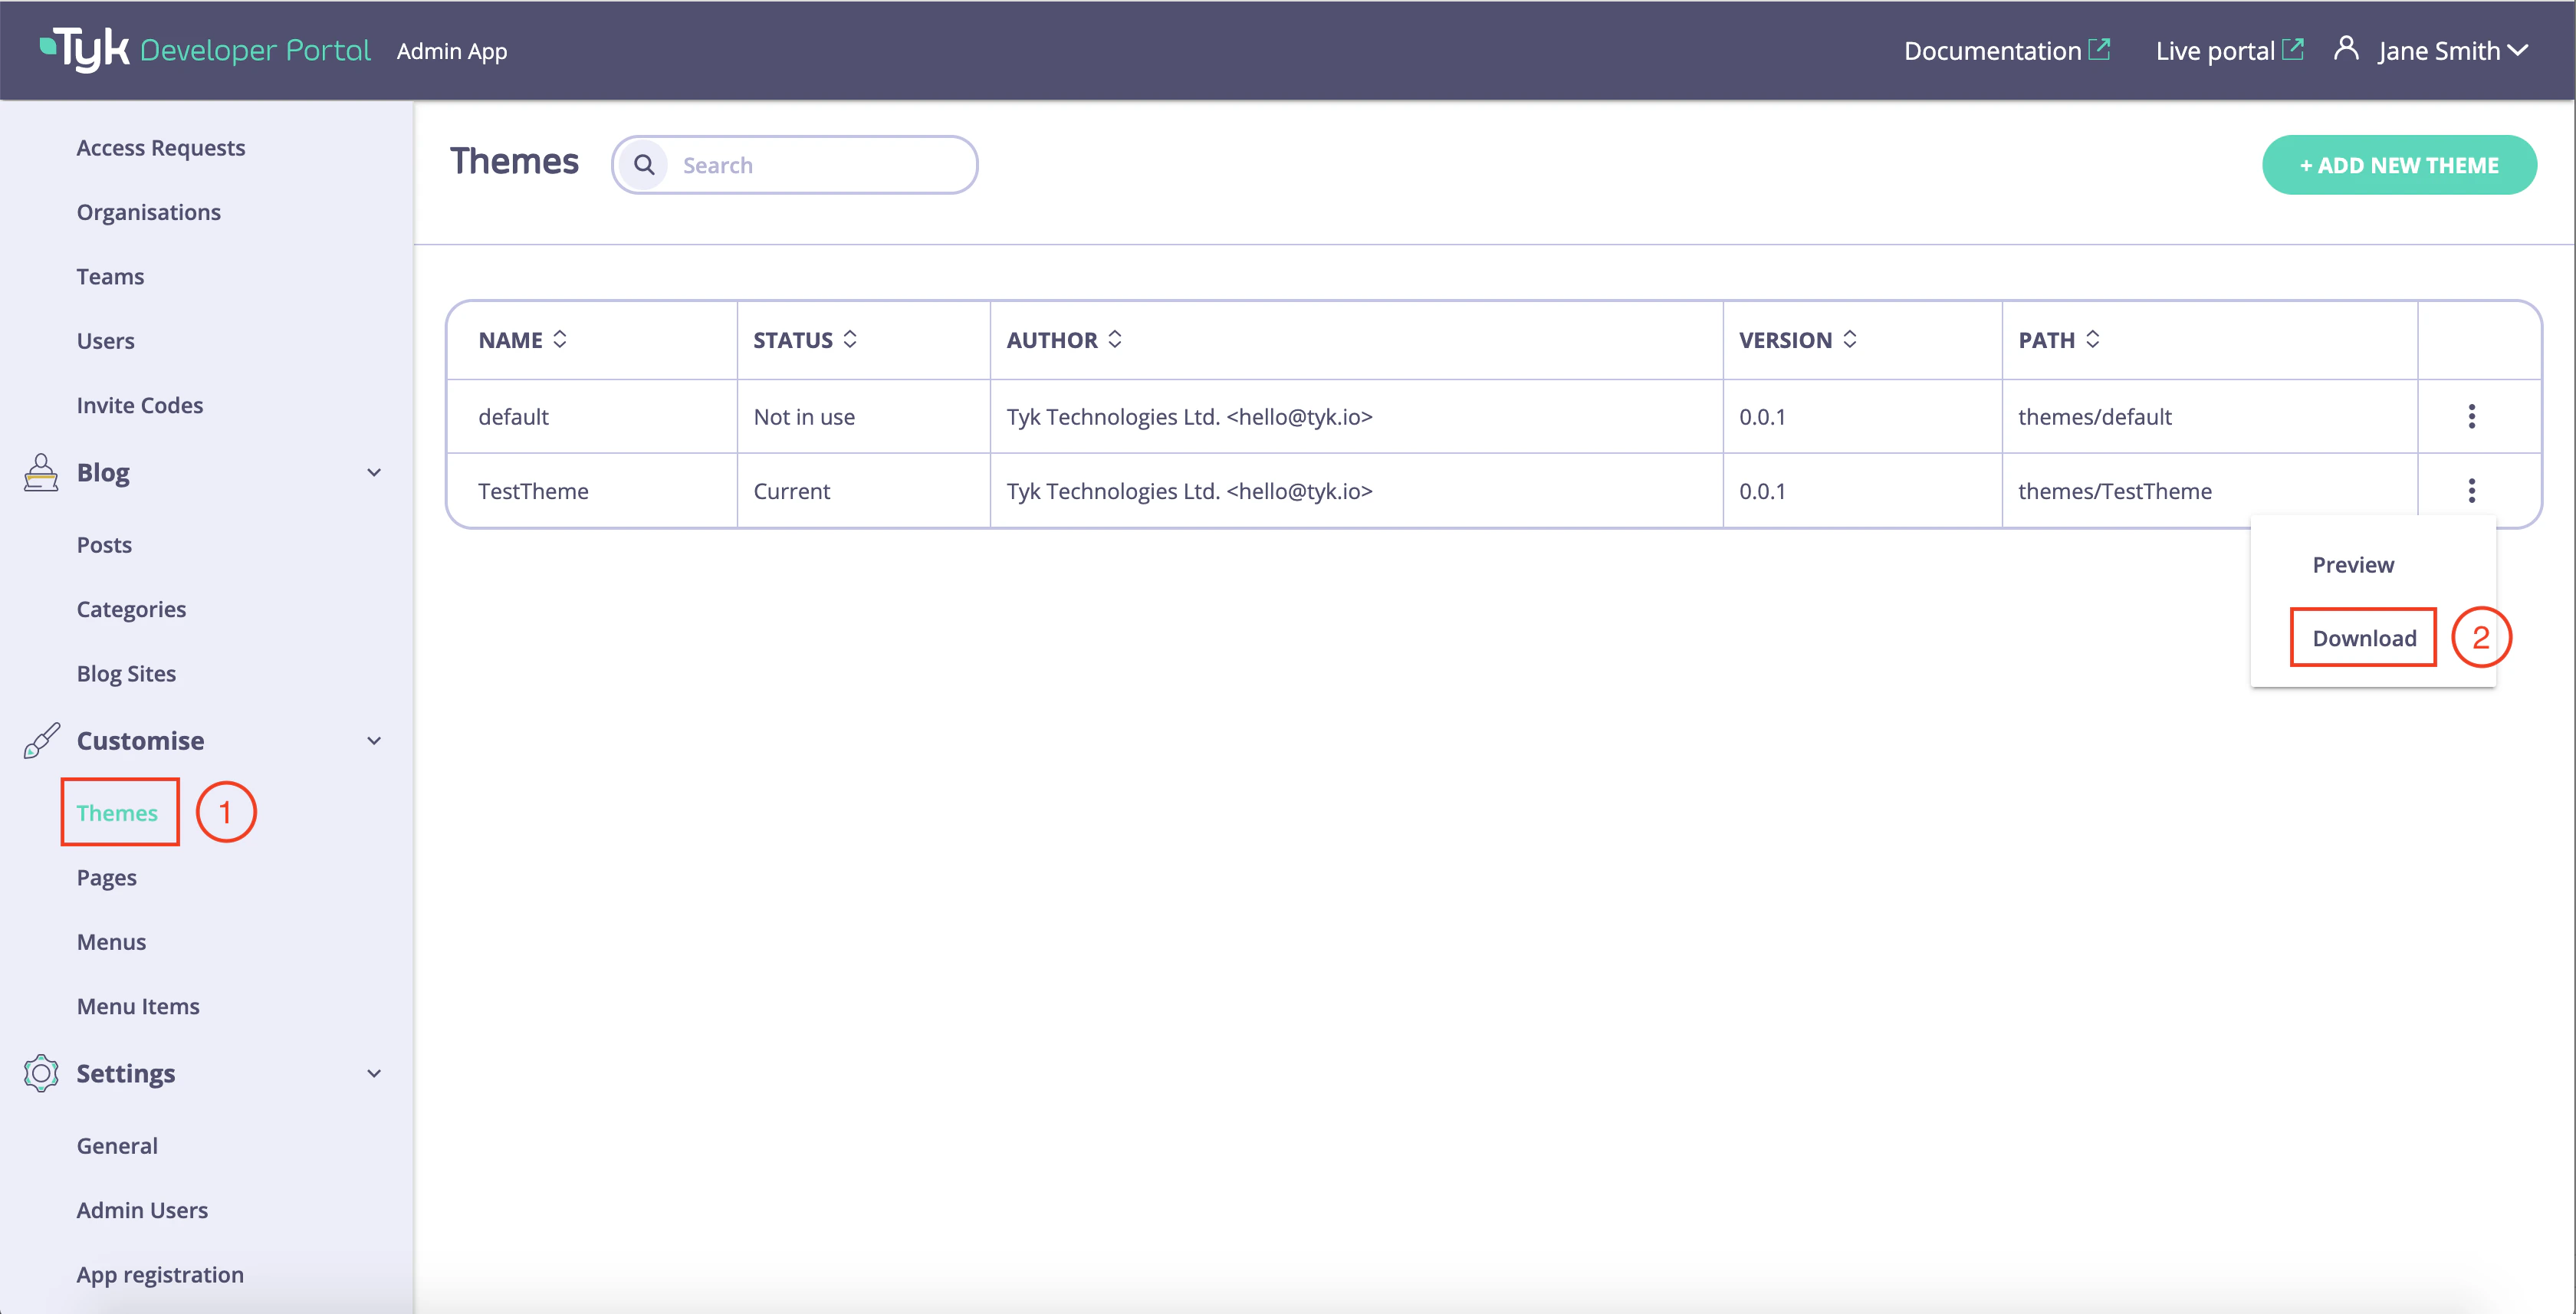Viewport: 2576px width, 1314px height.
Task: Collapse the Blog section in sidebar
Action: (x=374, y=472)
